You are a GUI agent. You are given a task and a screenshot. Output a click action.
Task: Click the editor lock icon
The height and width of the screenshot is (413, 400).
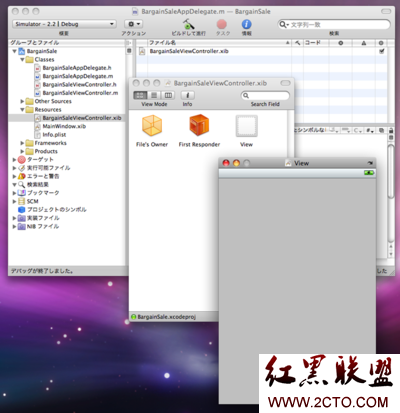click(391, 130)
